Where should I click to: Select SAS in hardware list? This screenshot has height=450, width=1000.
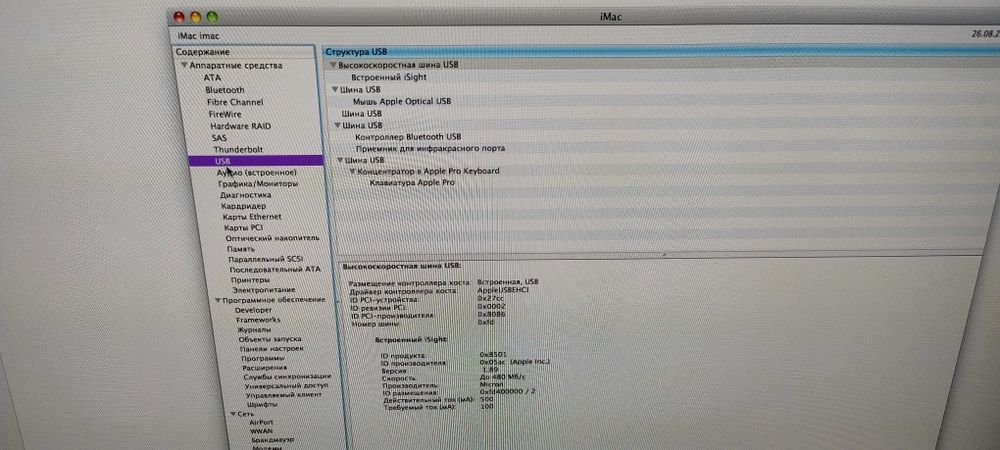219,138
